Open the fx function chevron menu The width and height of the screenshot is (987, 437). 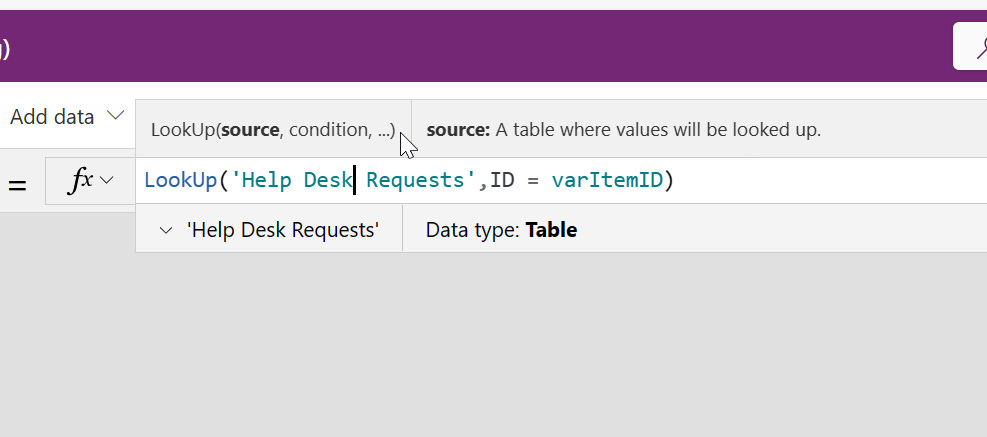pyautogui.click(x=107, y=181)
